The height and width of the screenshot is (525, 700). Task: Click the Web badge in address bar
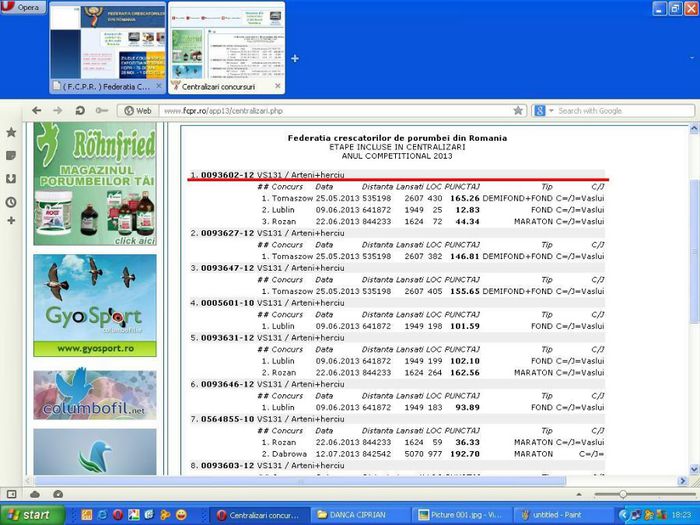(137, 111)
